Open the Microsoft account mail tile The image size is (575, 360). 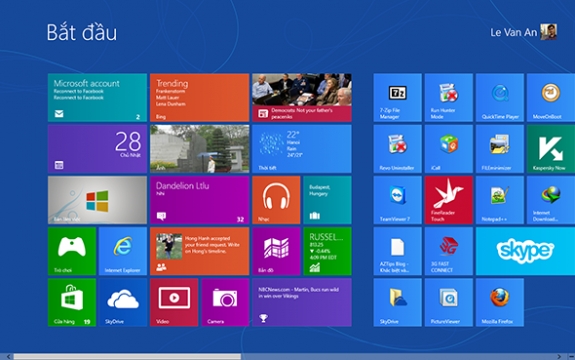[x=97, y=98]
